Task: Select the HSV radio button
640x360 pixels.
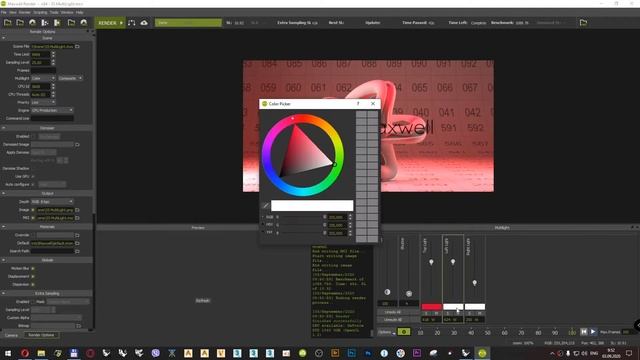Action: (263, 224)
